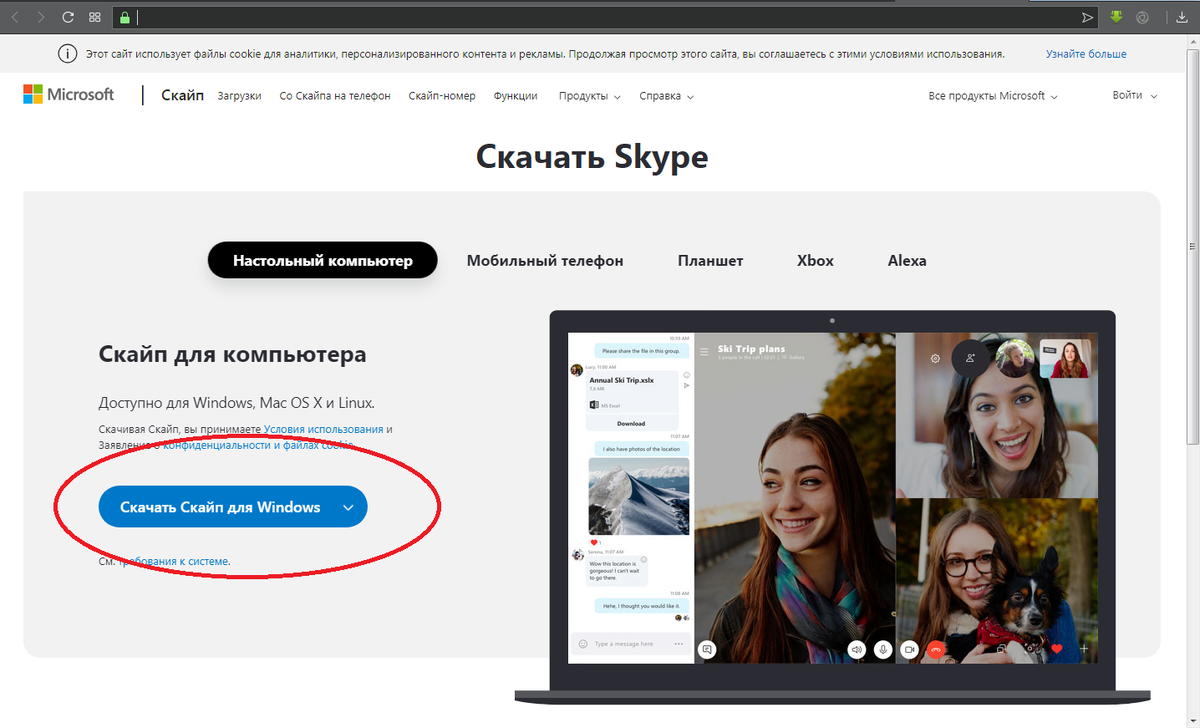Screen dimensions: 1200x728
Task: Switch to Мобильный телефон tab
Action: point(545,260)
